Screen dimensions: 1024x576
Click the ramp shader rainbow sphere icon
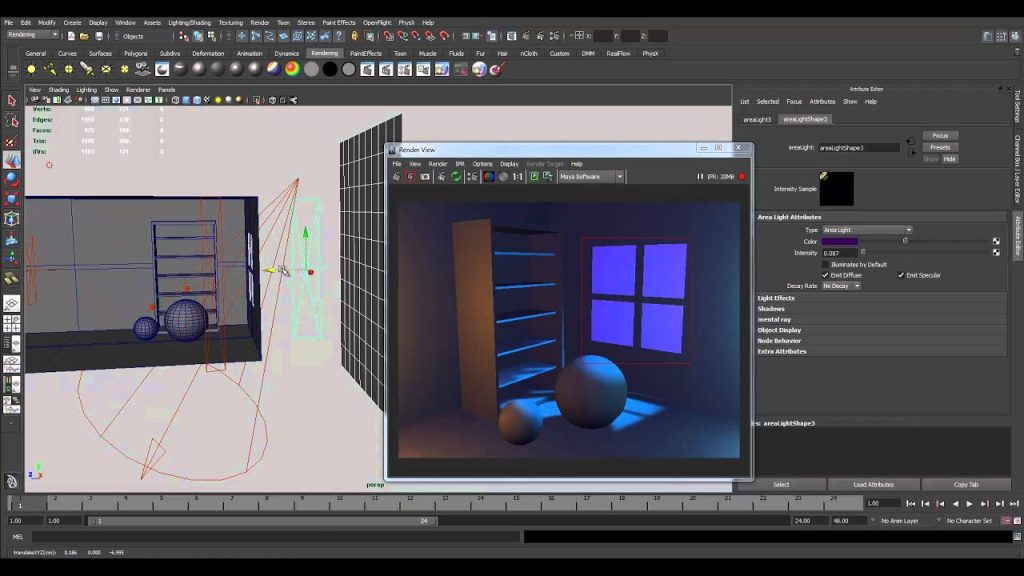(x=292, y=69)
